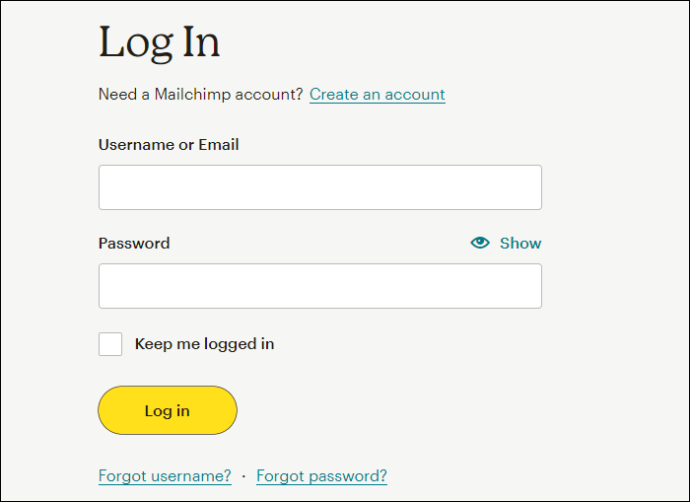690x502 pixels.
Task: Focus the Password input box
Action: [320, 286]
